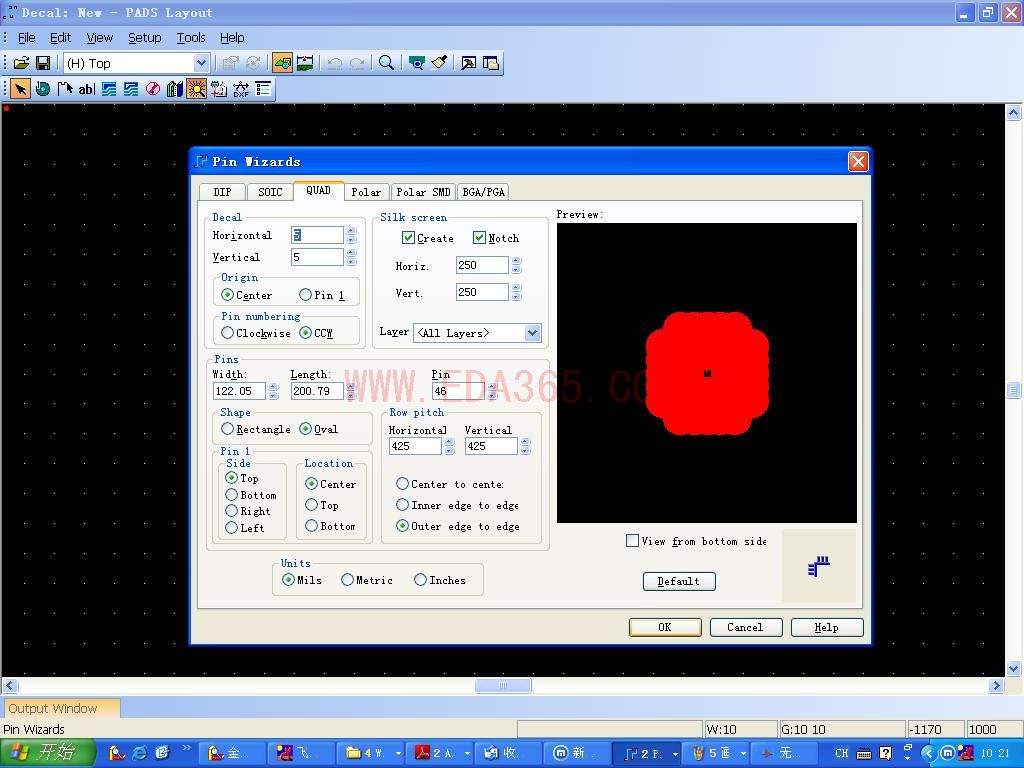Click the silk screen Vert. spinner

click(517, 292)
